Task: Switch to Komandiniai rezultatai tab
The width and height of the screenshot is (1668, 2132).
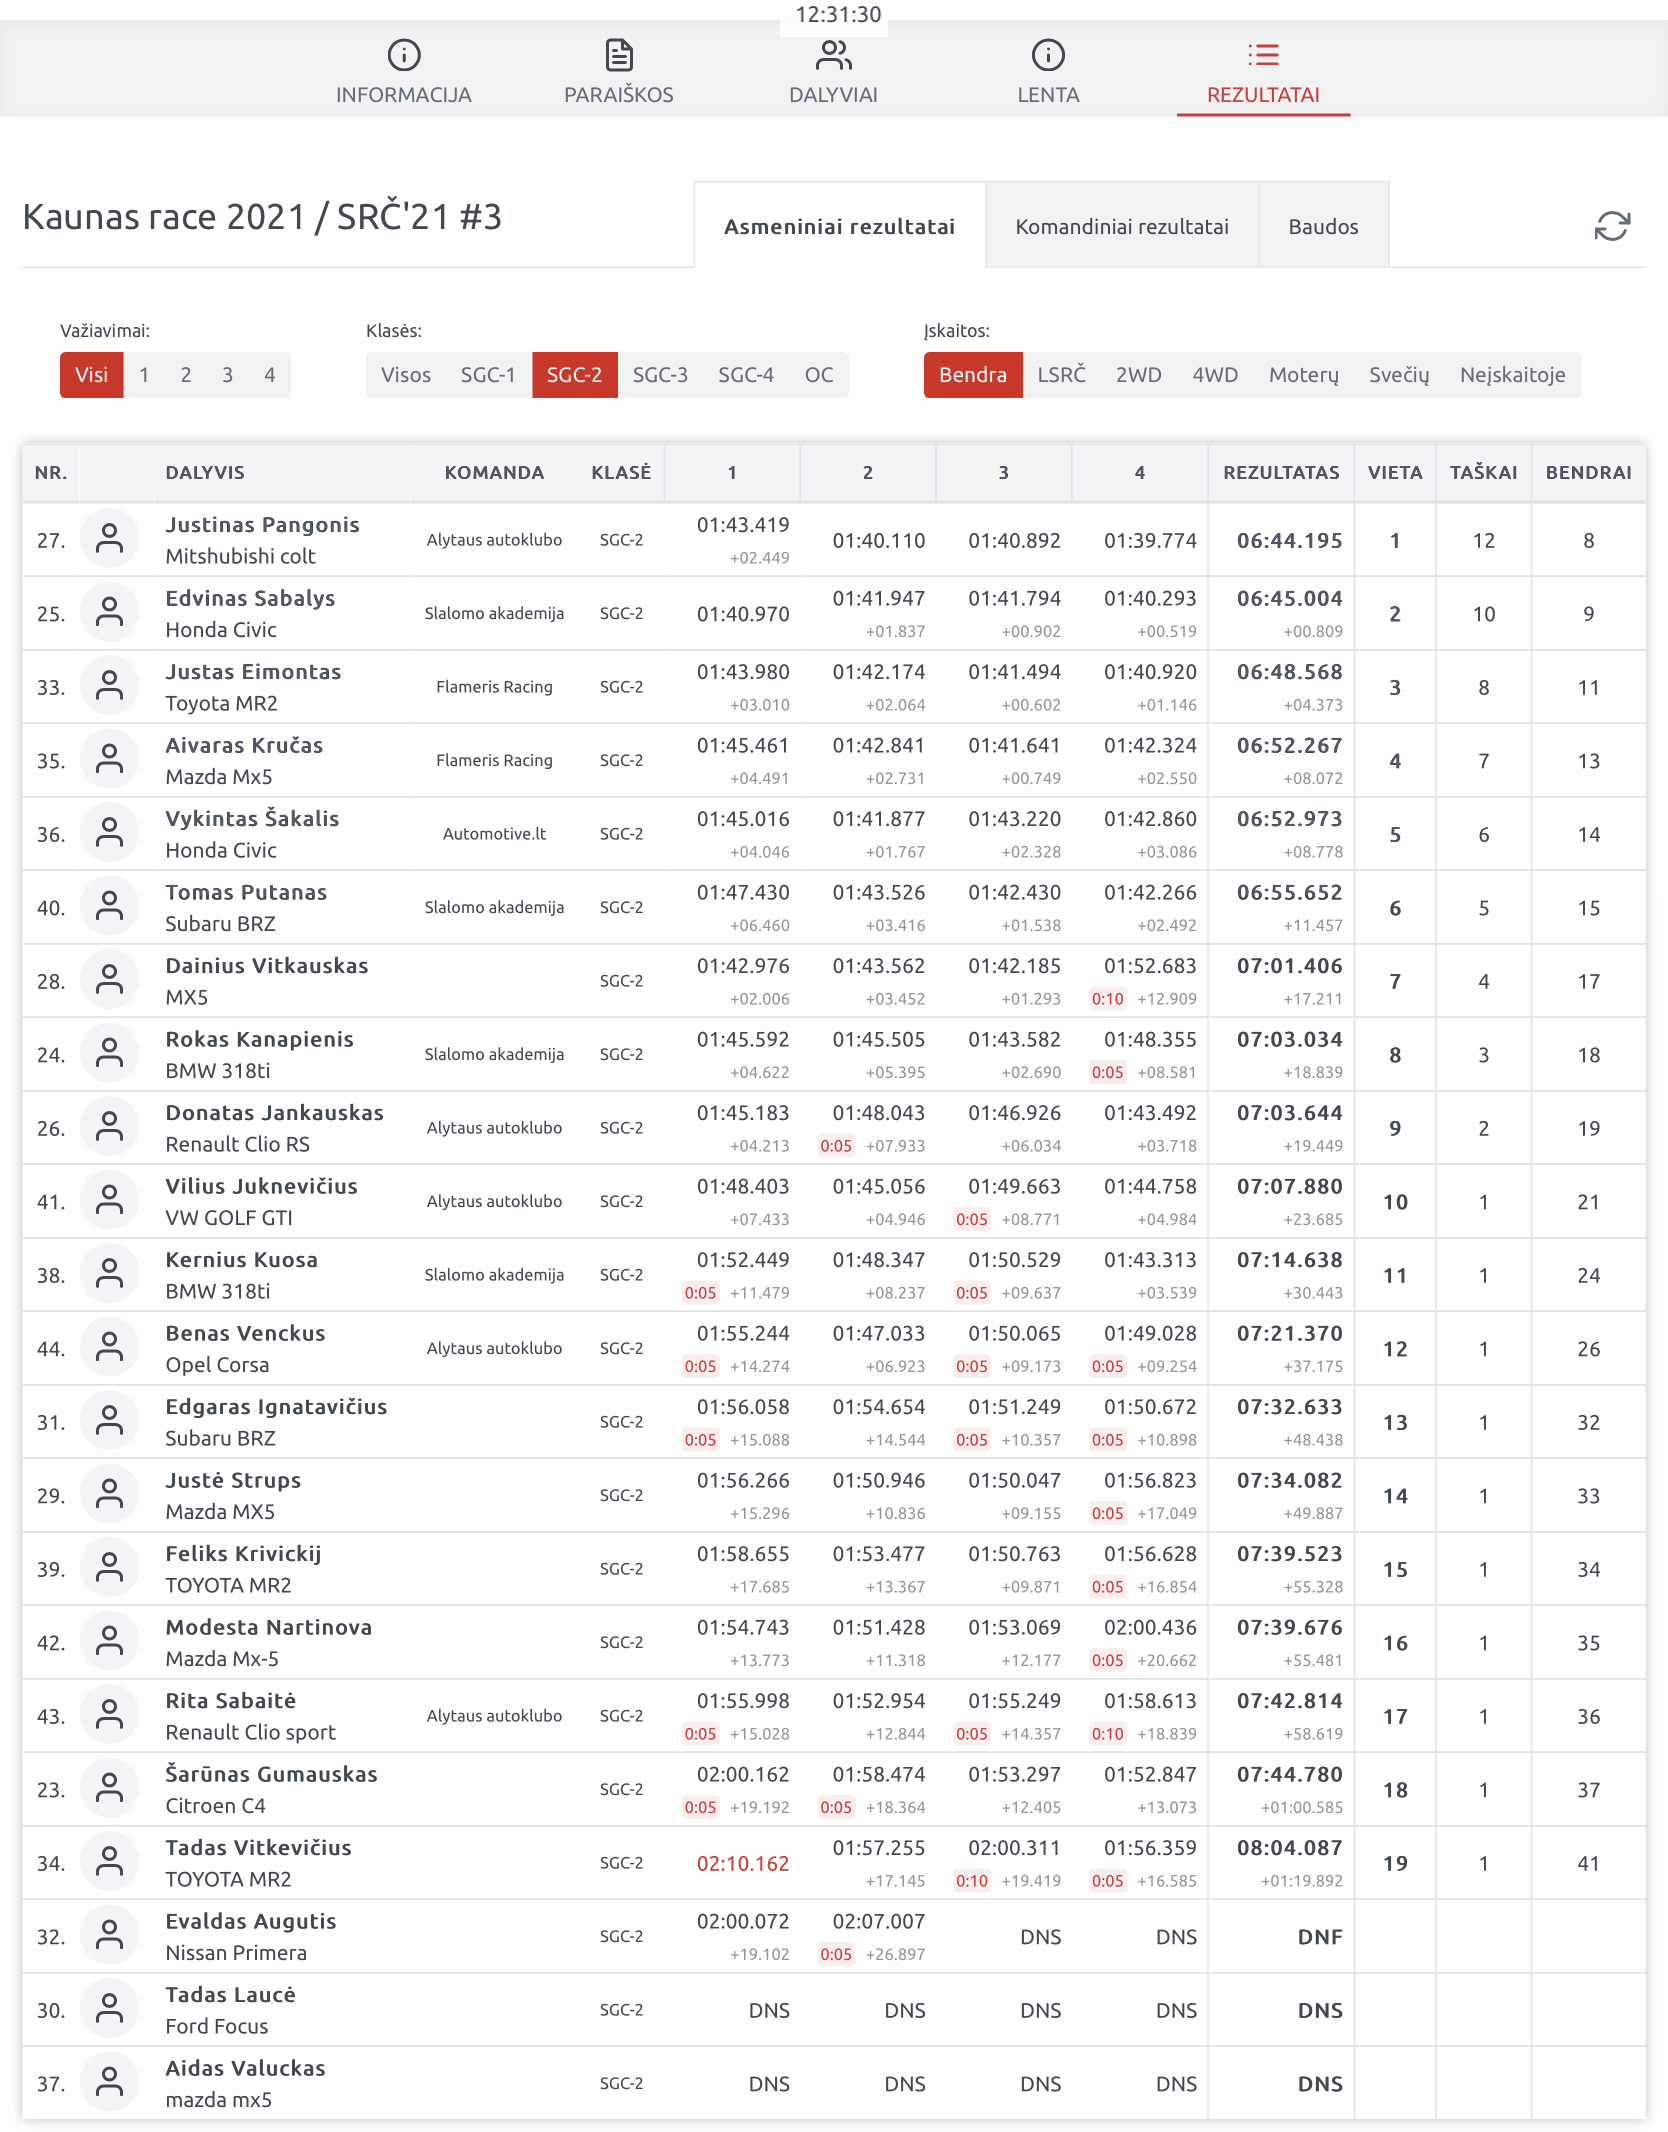Action: pos(1122,226)
